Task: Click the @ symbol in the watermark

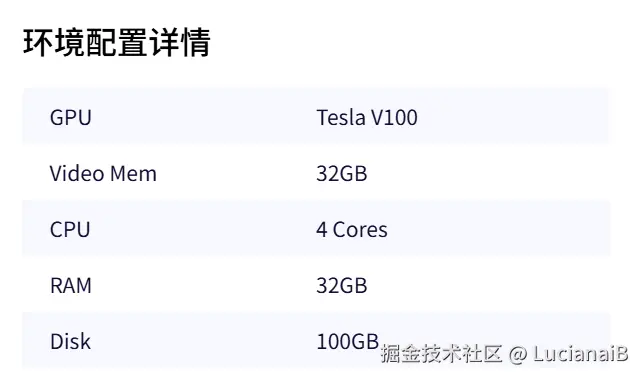Action: click(518, 354)
